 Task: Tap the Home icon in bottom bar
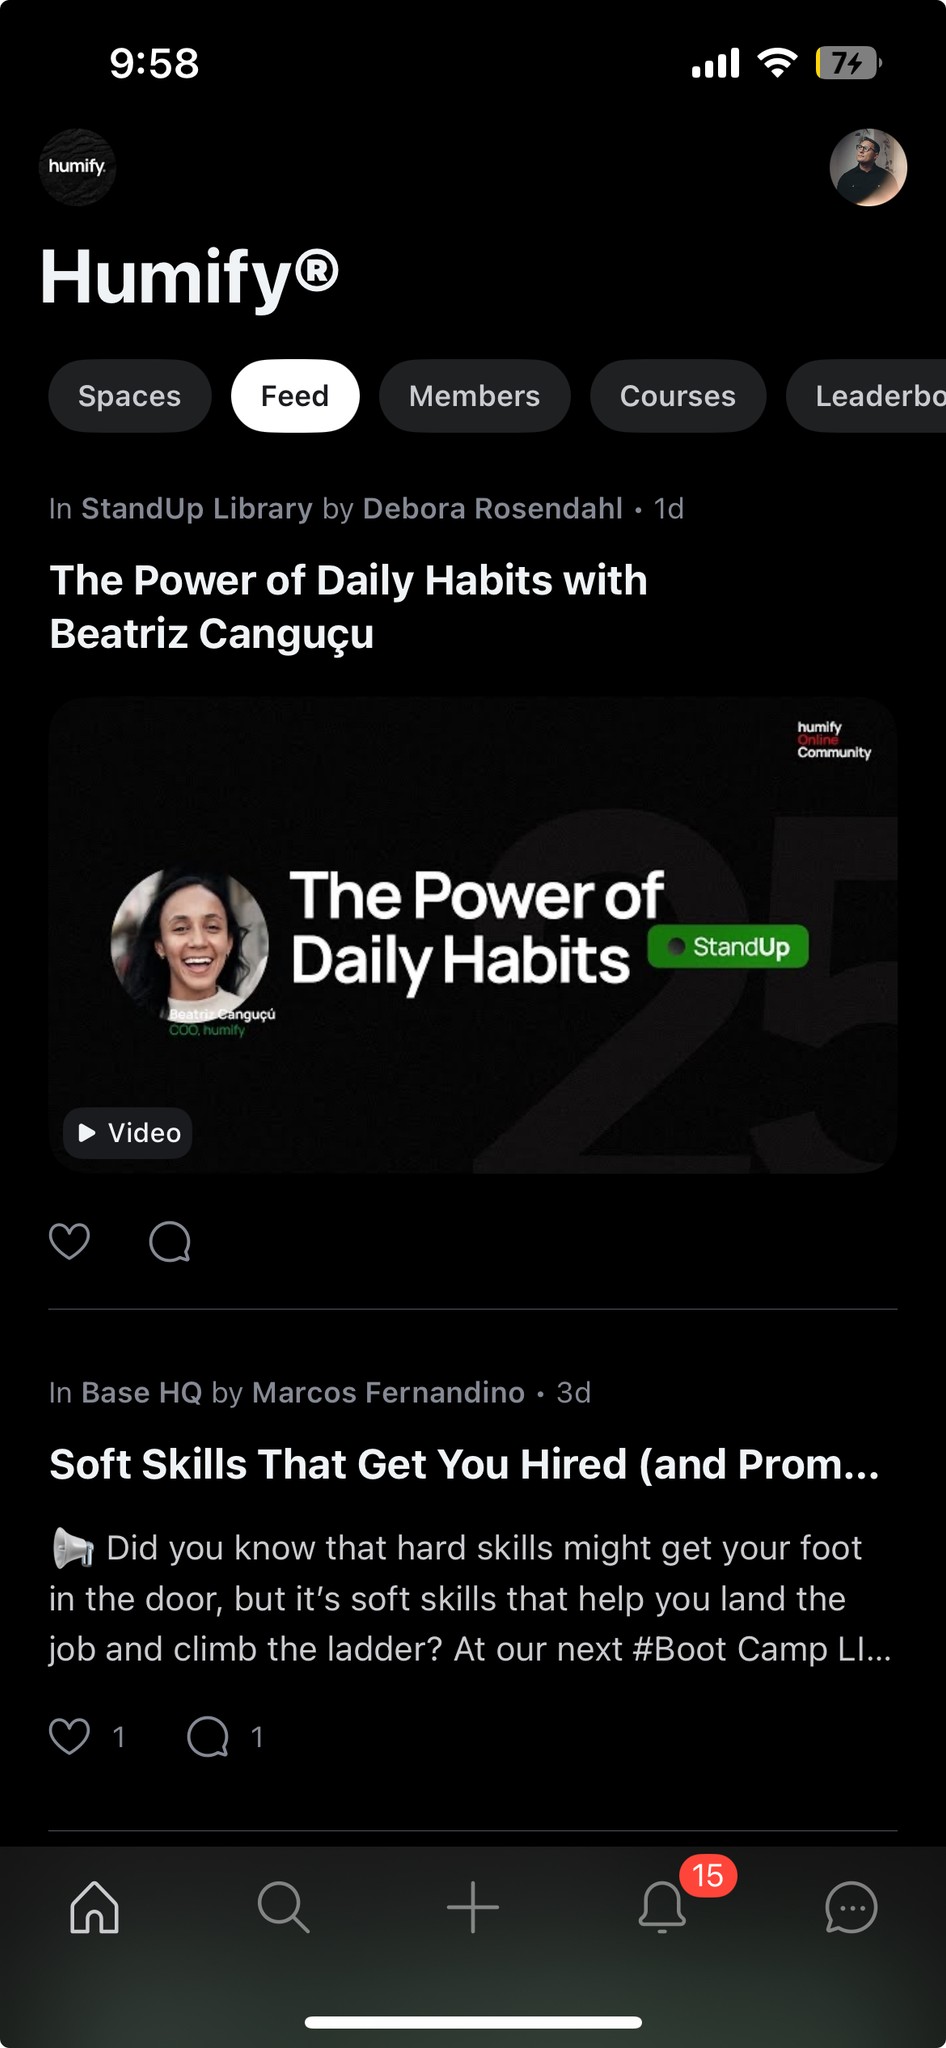click(95, 1907)
